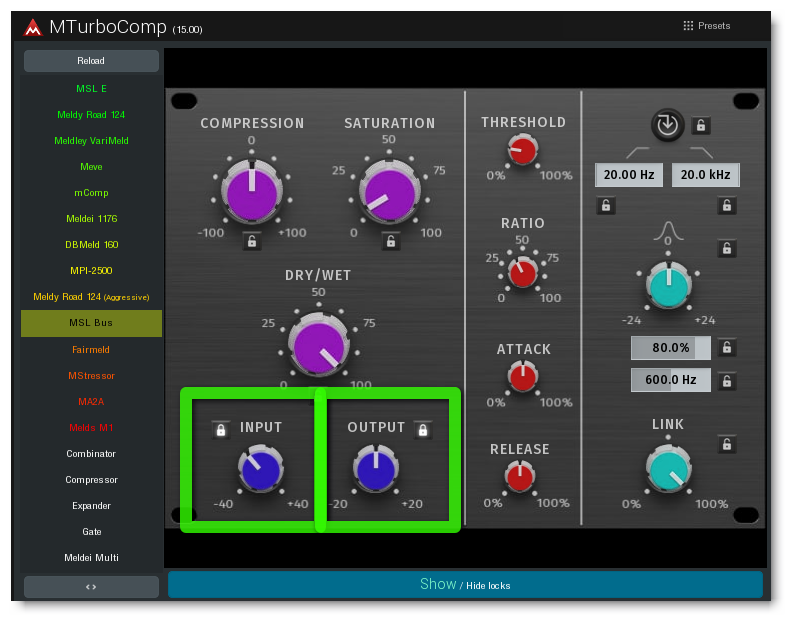Click the bell-curve filter shape icon

(668, 232)
